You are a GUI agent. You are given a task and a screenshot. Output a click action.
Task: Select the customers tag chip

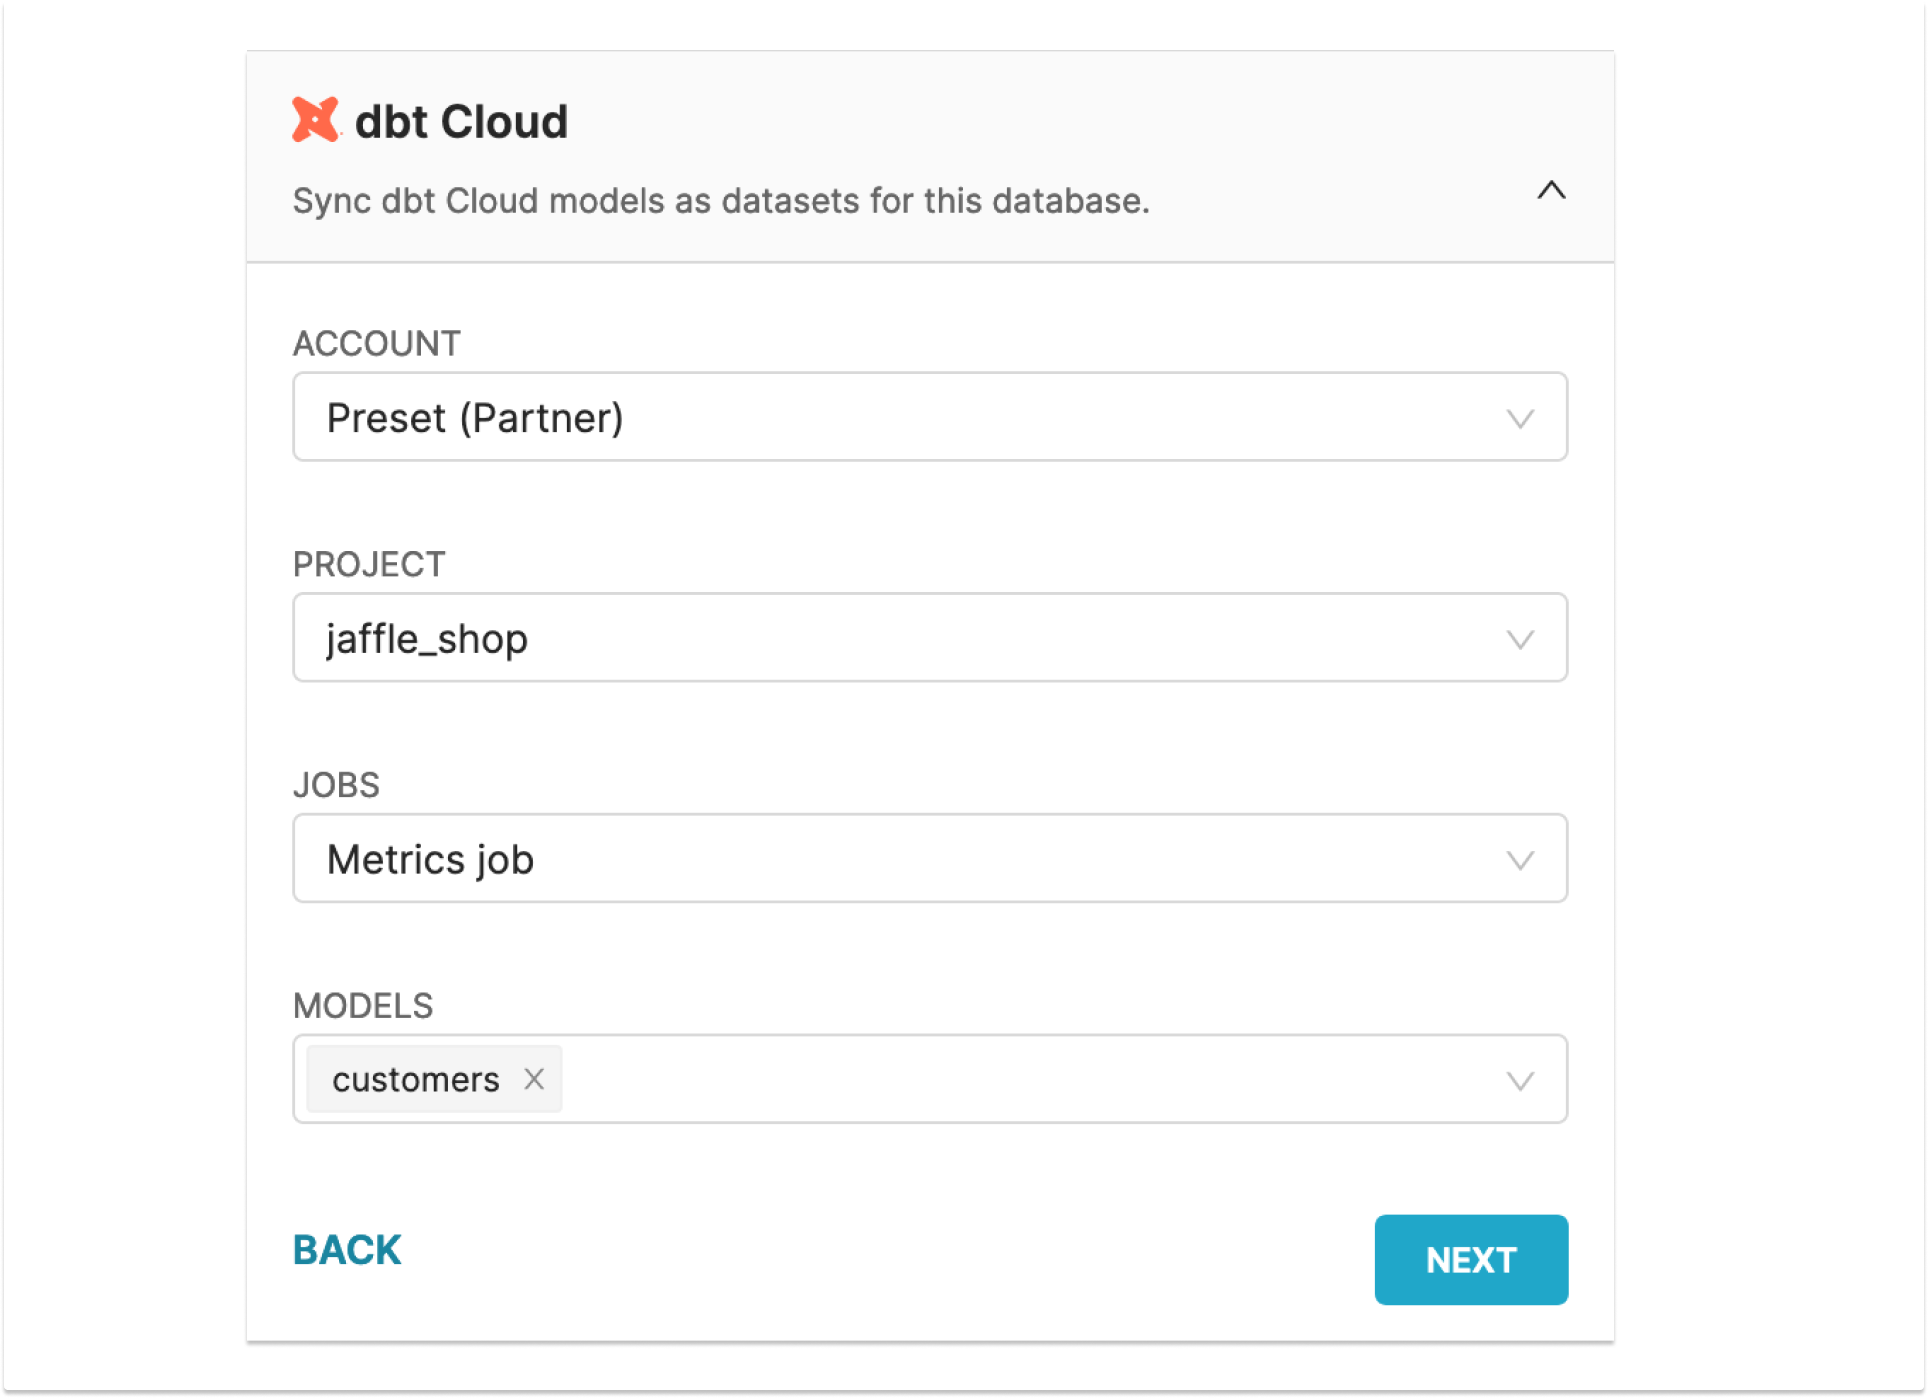413,1078
